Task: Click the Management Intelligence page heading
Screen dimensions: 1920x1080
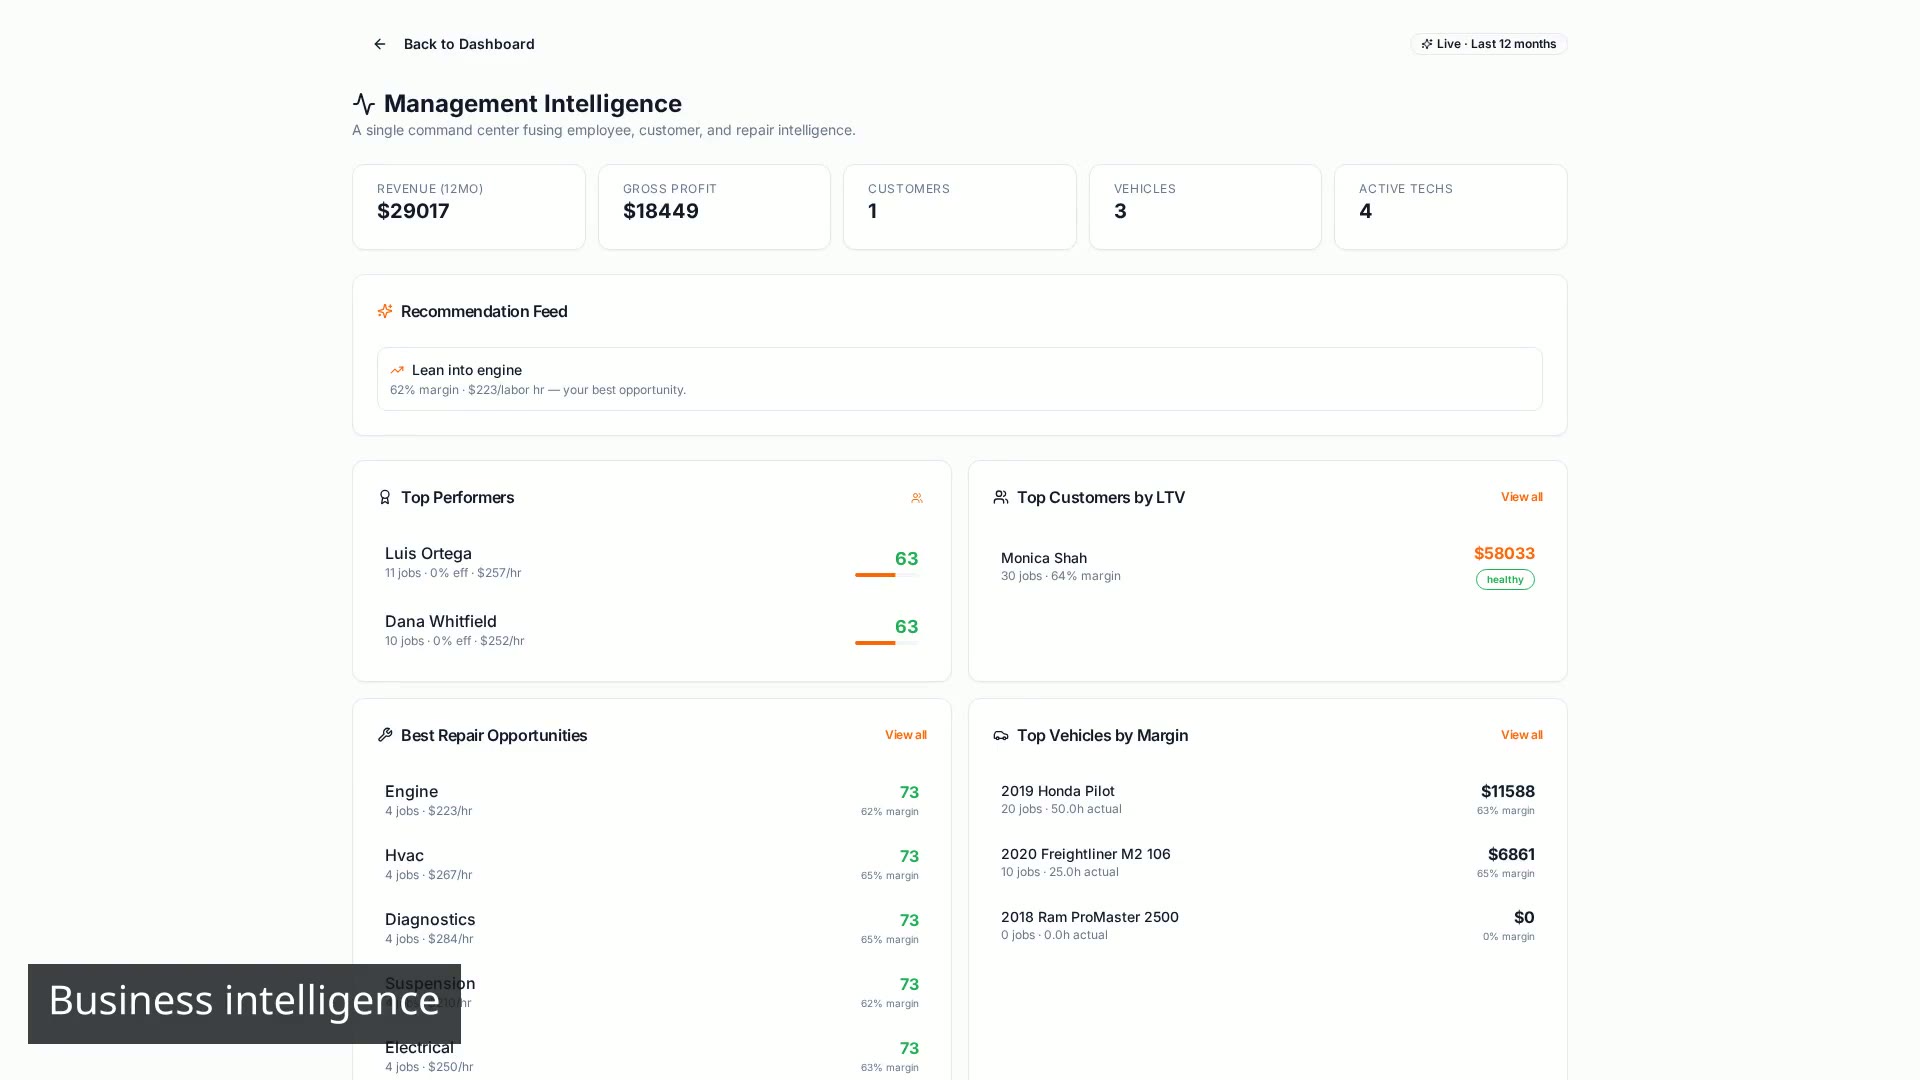Action: pos(533,103)
